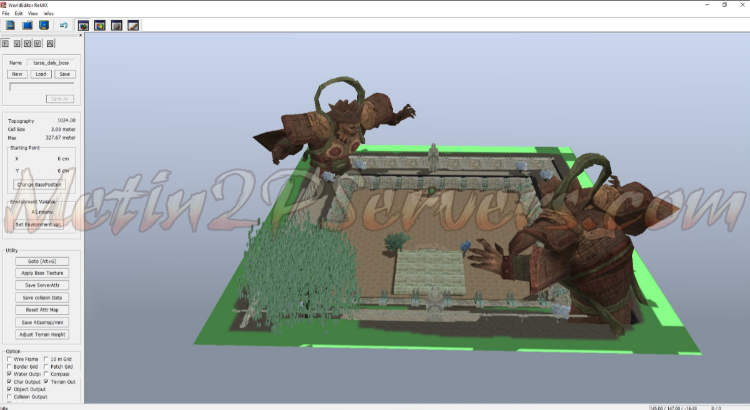The image size is (750, 410).
Task: Click the Save ServerAttr button
Action: (42, 285)
